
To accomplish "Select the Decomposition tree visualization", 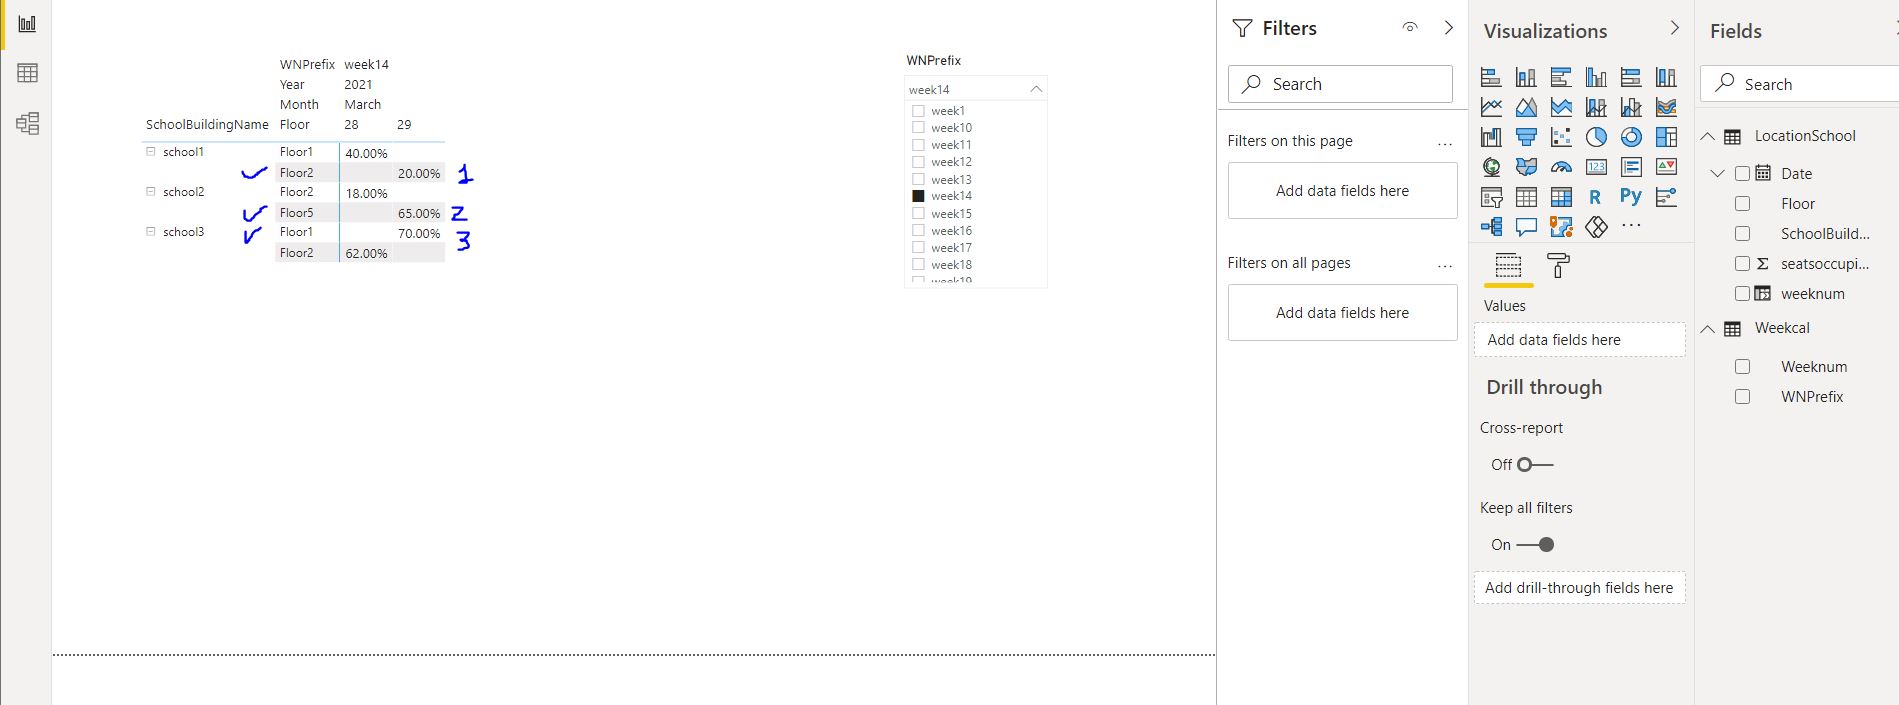I will 1491,227.
